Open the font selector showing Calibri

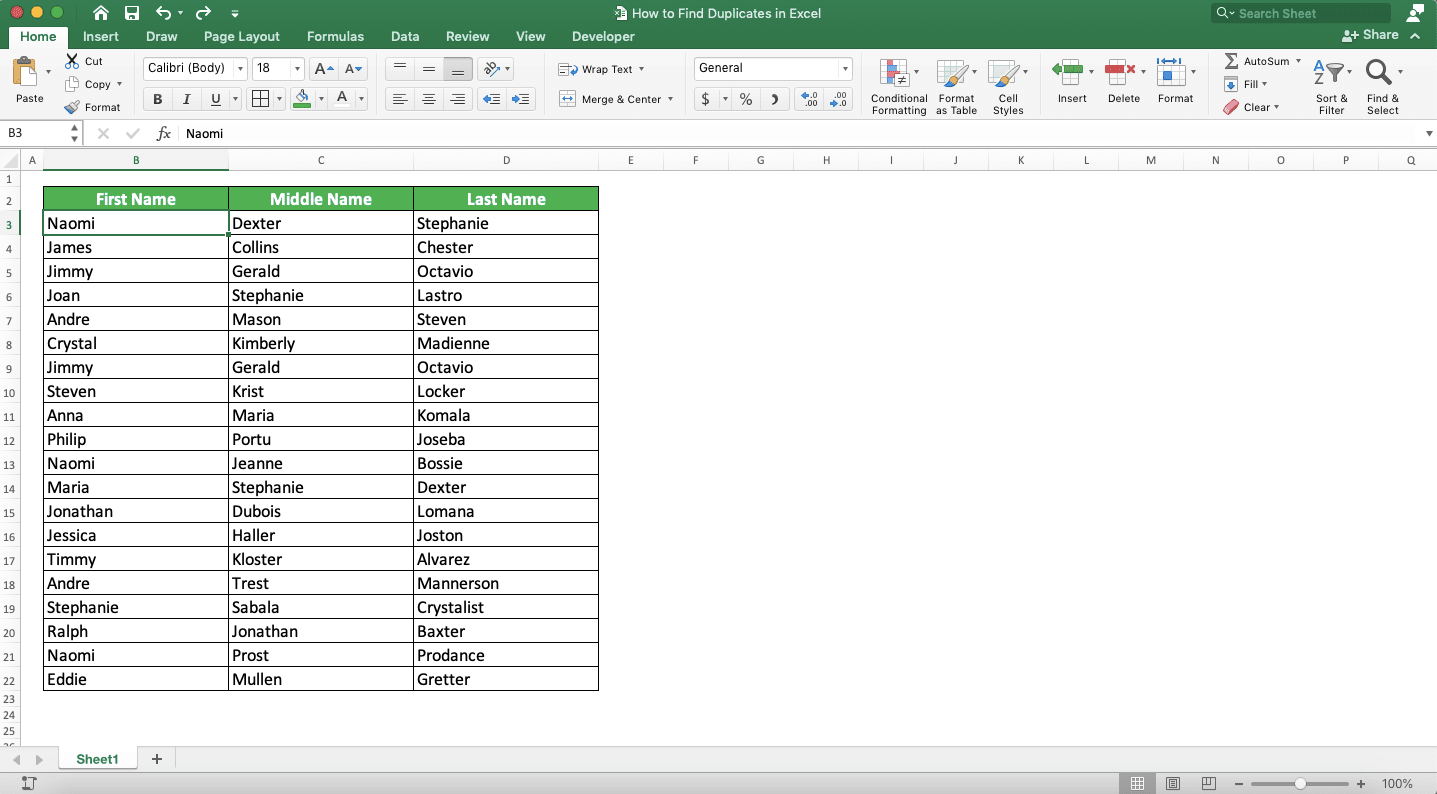[189, 68]
